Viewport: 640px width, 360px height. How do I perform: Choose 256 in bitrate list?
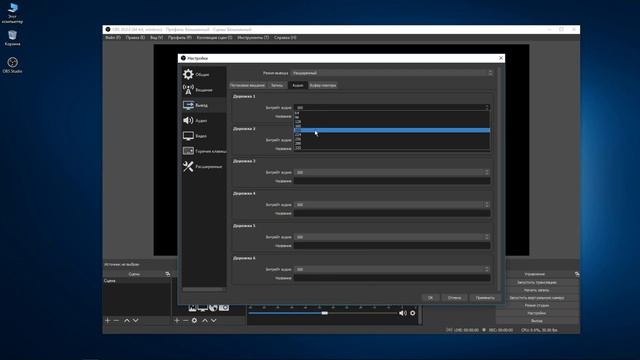(392, 139)
